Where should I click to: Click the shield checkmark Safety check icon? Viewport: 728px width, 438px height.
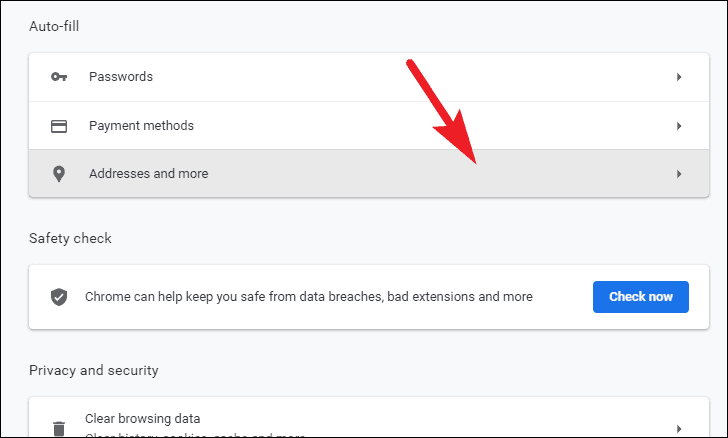click(59, 297)
